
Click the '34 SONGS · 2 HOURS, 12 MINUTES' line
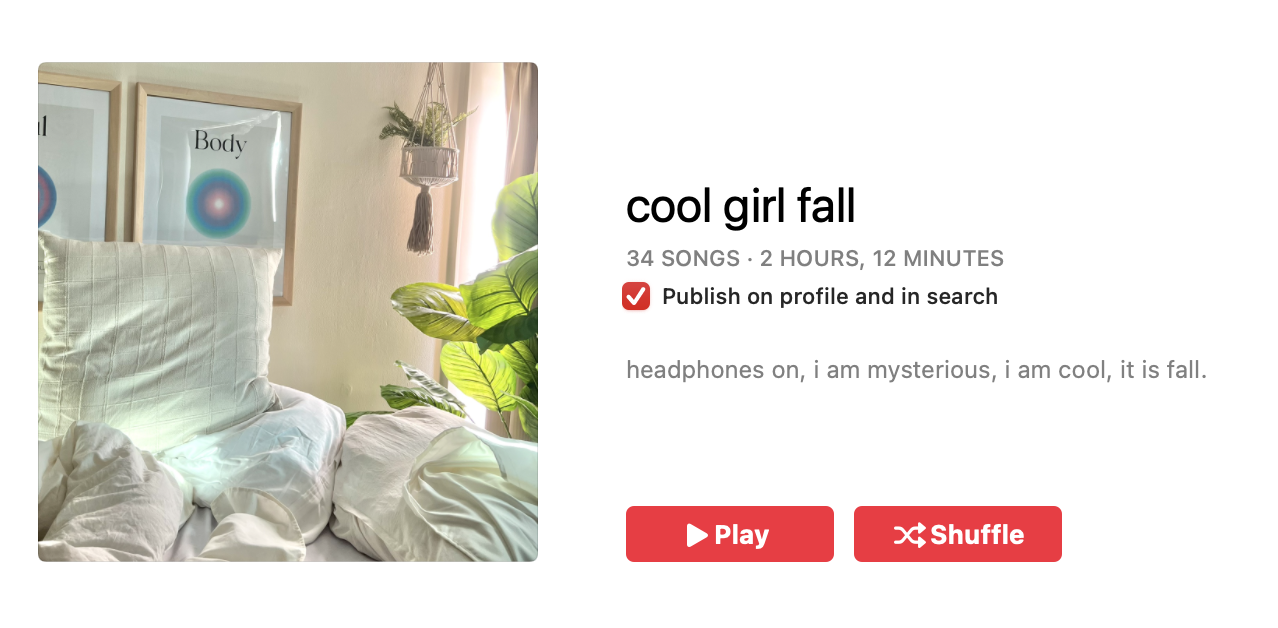pos(815,259)
